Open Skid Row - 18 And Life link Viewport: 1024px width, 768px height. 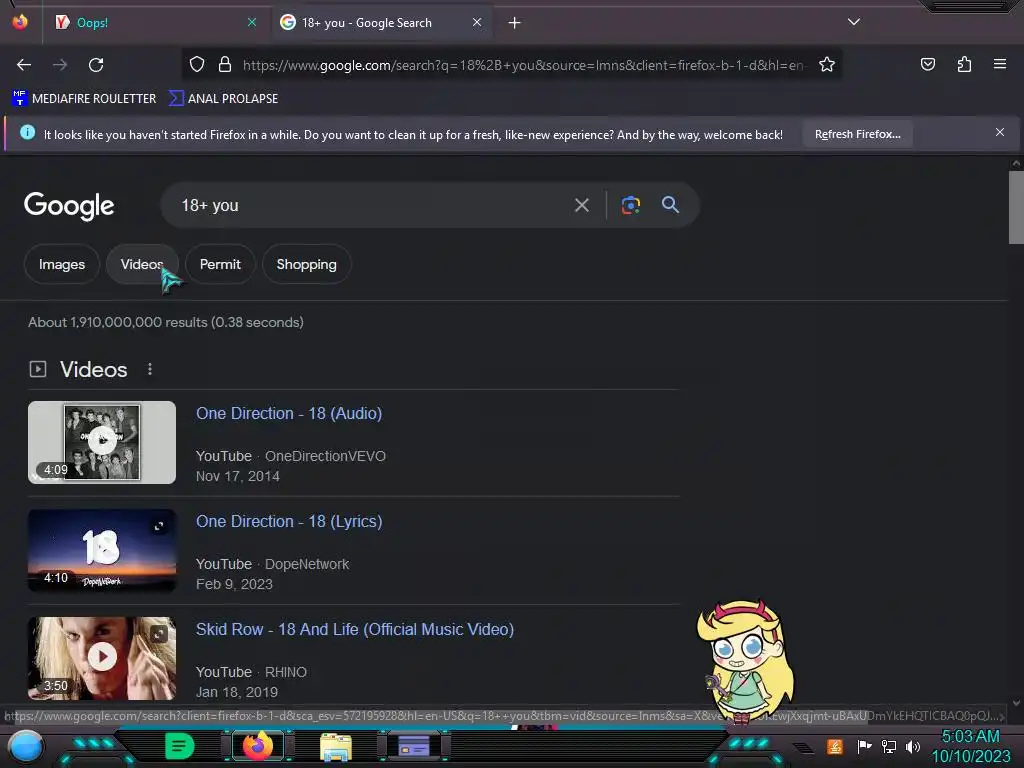(x=355, y=629)
